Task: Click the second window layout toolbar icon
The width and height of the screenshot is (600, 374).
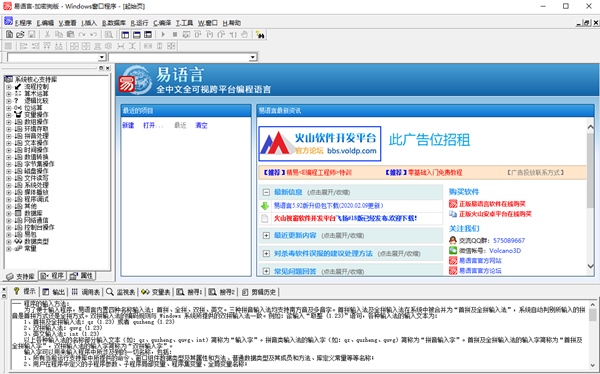Action: coord(137,35)
